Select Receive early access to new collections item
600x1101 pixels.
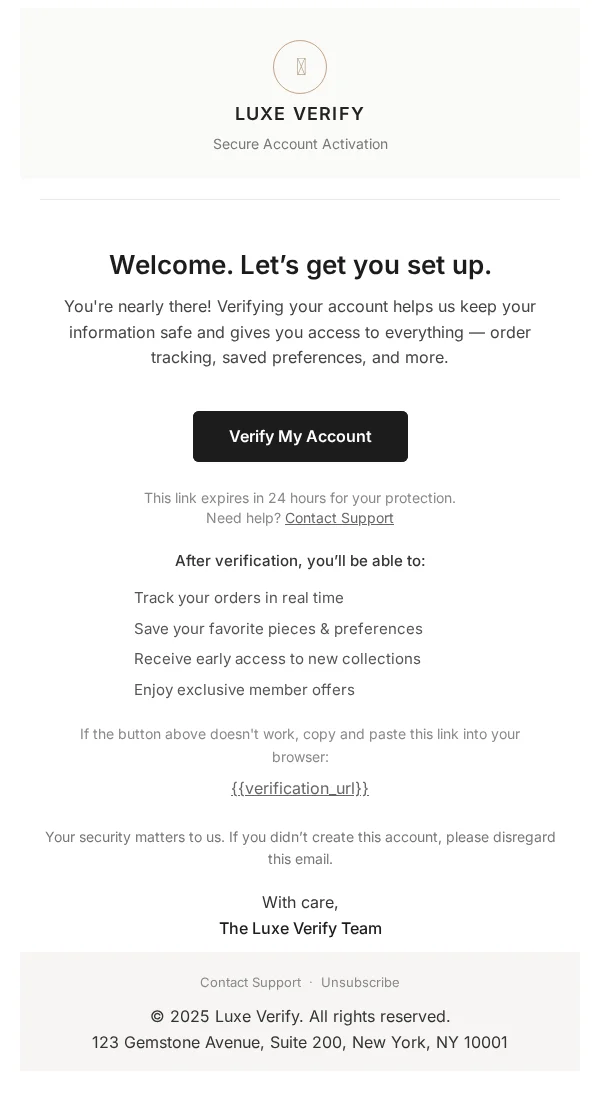click(x=278, y=659)
